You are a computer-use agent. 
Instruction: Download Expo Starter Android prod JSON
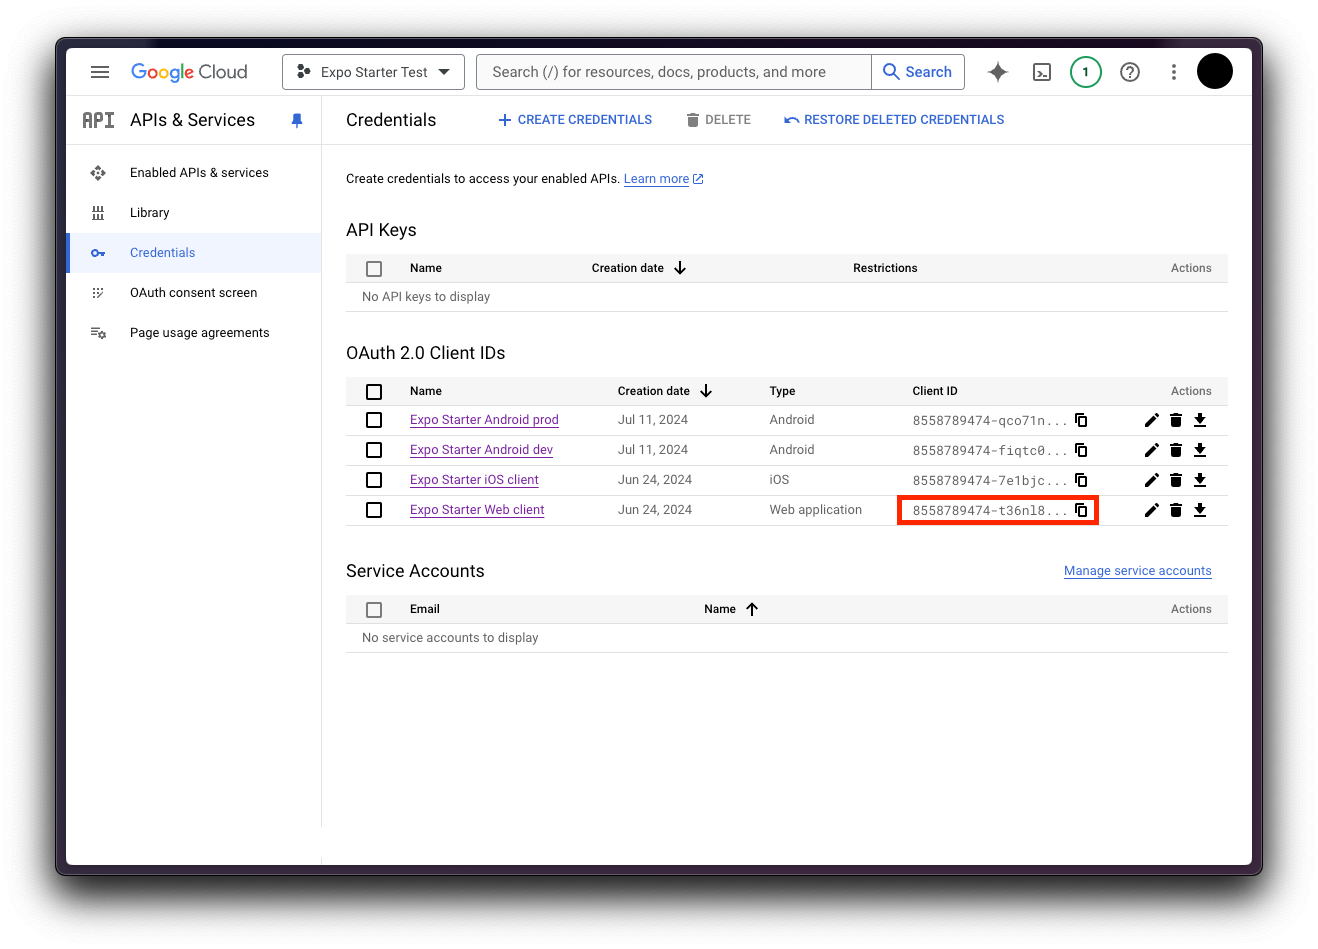pos(1200,420)
